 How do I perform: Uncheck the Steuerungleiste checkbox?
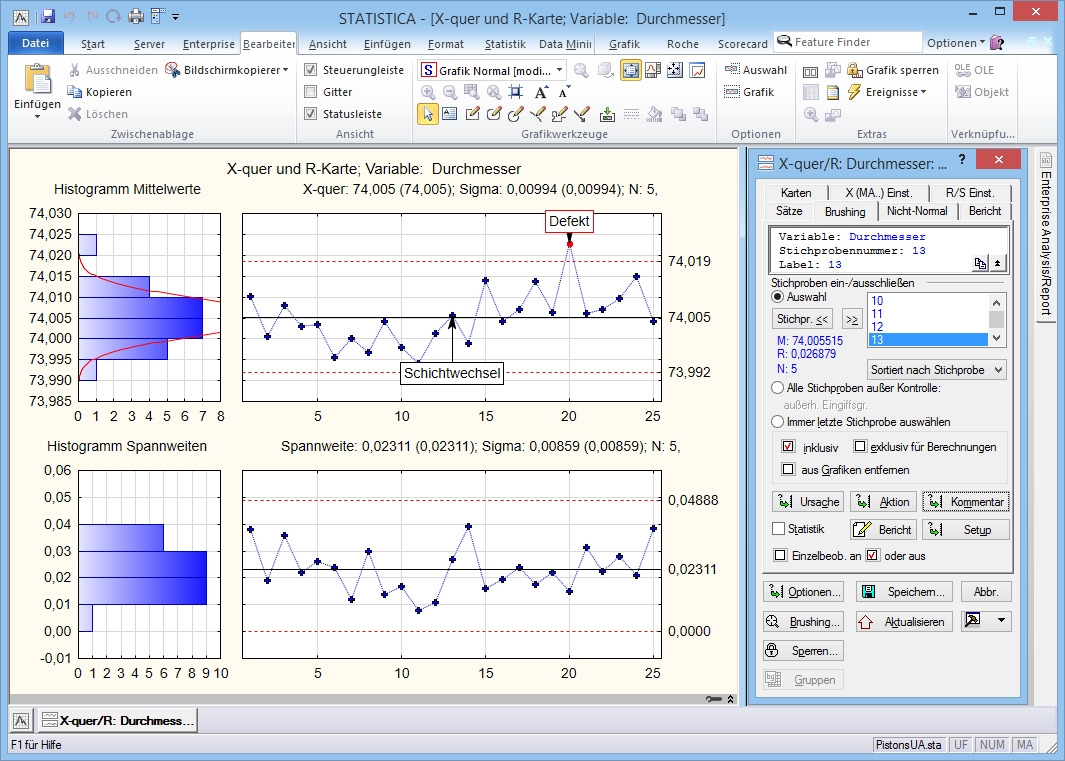311,70
